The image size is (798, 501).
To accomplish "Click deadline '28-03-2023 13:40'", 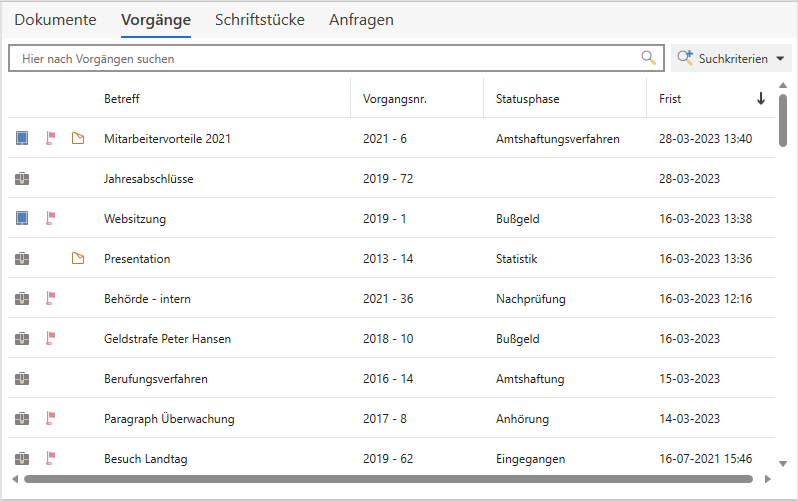I will tap(705, 138).
